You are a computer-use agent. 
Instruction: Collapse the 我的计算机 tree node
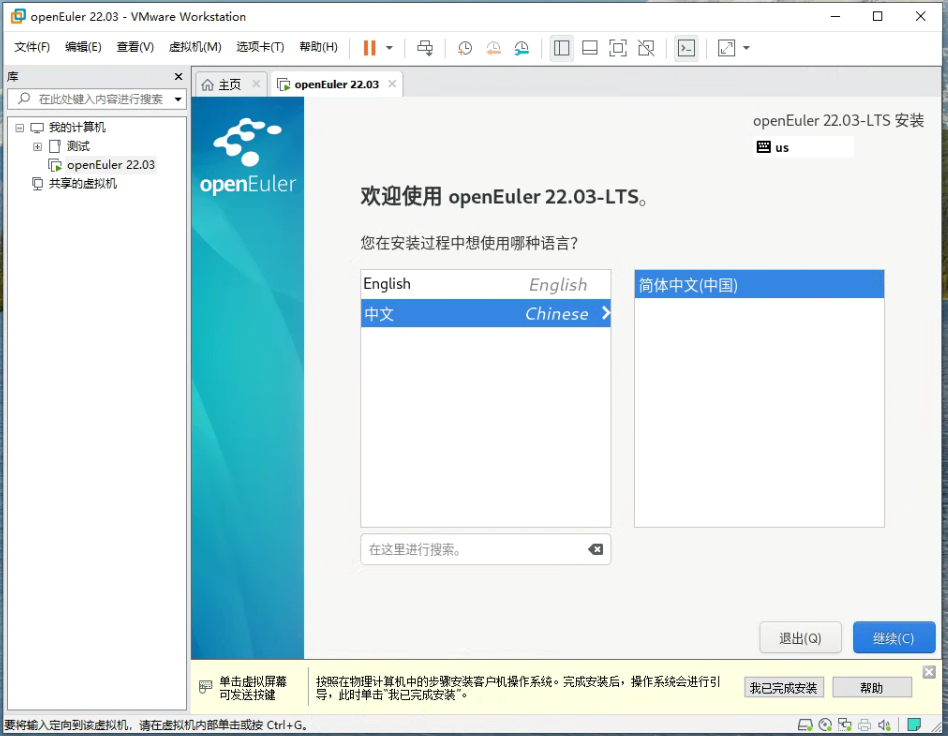(19, 128)
